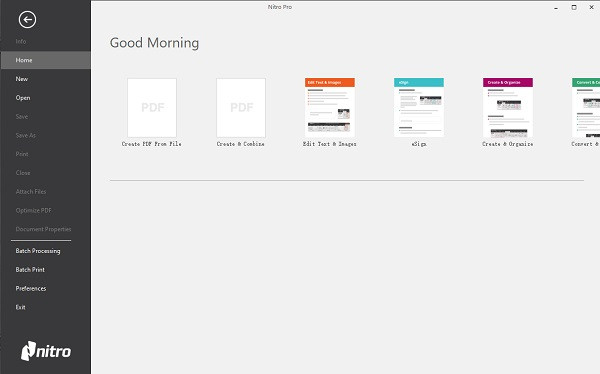Click the back arrow circle icon
The height and width of the screenshot is (374, 600).
pyautogui.click(x=27, y=20)
